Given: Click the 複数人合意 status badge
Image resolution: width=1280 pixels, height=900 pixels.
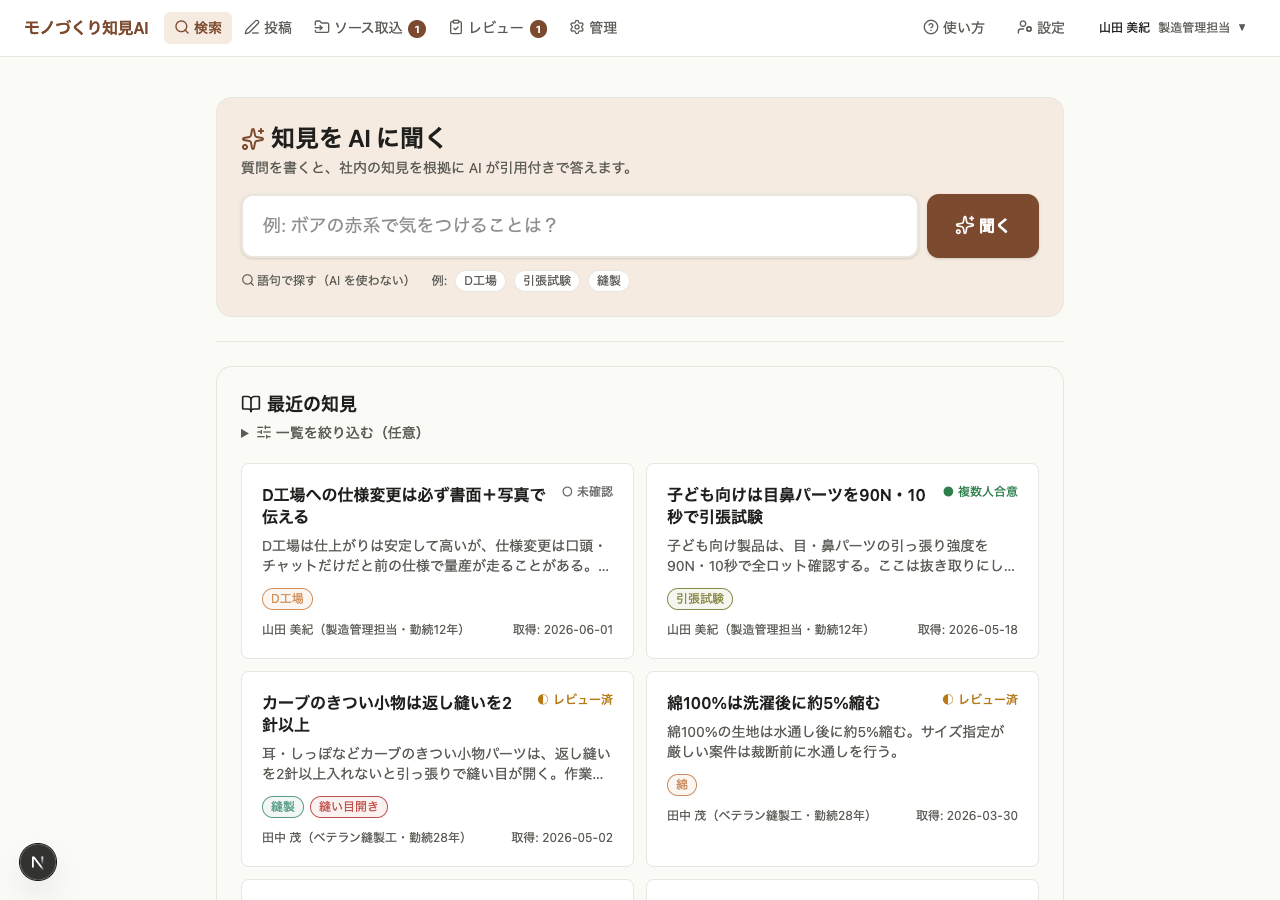Looking at the screenshot, I should pyautogui.click(x=981, y=492).
